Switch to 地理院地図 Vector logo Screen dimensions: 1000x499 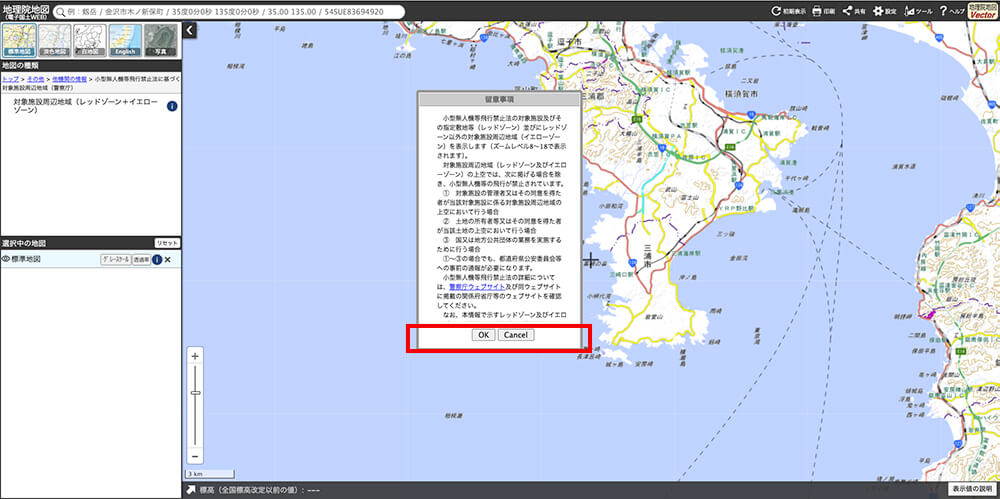[982, 11]
